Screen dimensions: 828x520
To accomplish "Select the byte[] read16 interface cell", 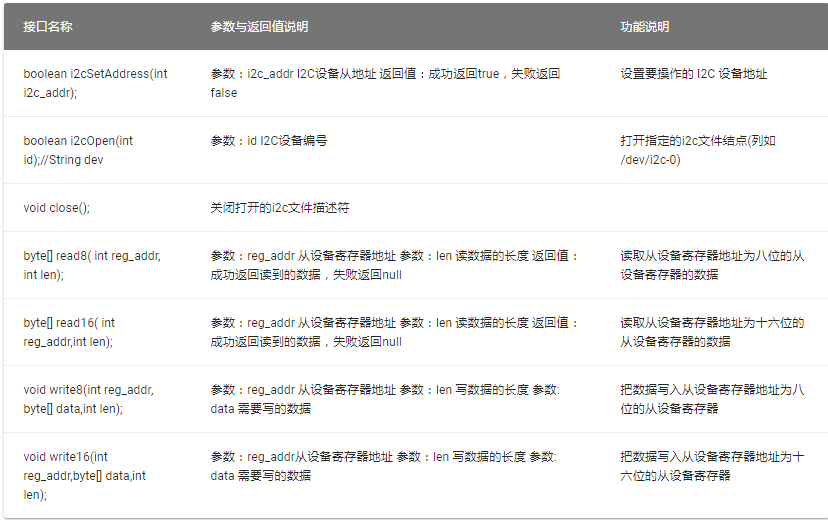I will coord(69,332).
